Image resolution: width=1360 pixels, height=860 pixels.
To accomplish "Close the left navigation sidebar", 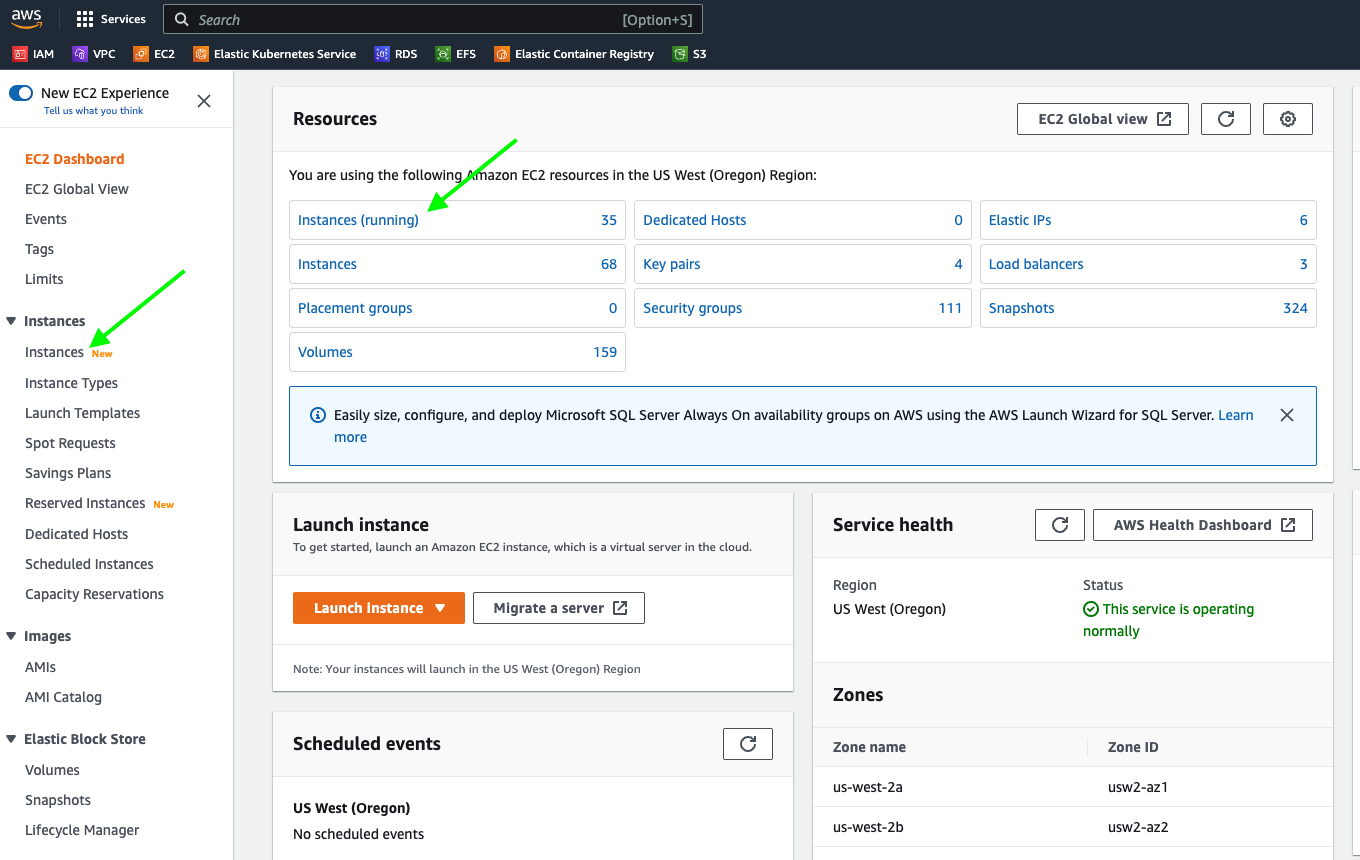I will click(x=204, y=101).
